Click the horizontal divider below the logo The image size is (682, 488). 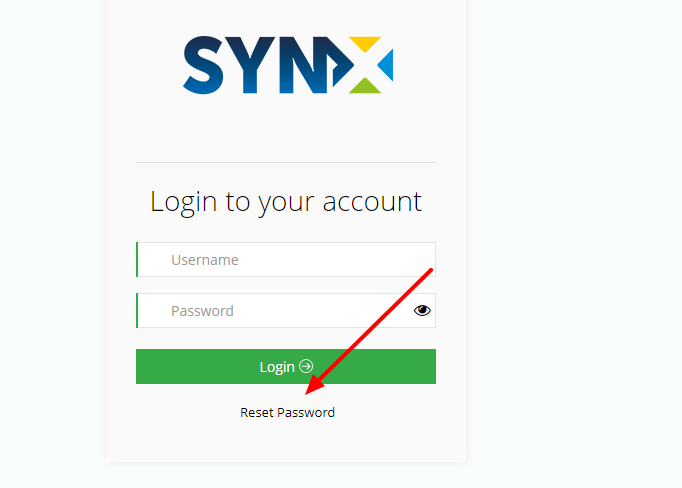[x=286, y=162]
